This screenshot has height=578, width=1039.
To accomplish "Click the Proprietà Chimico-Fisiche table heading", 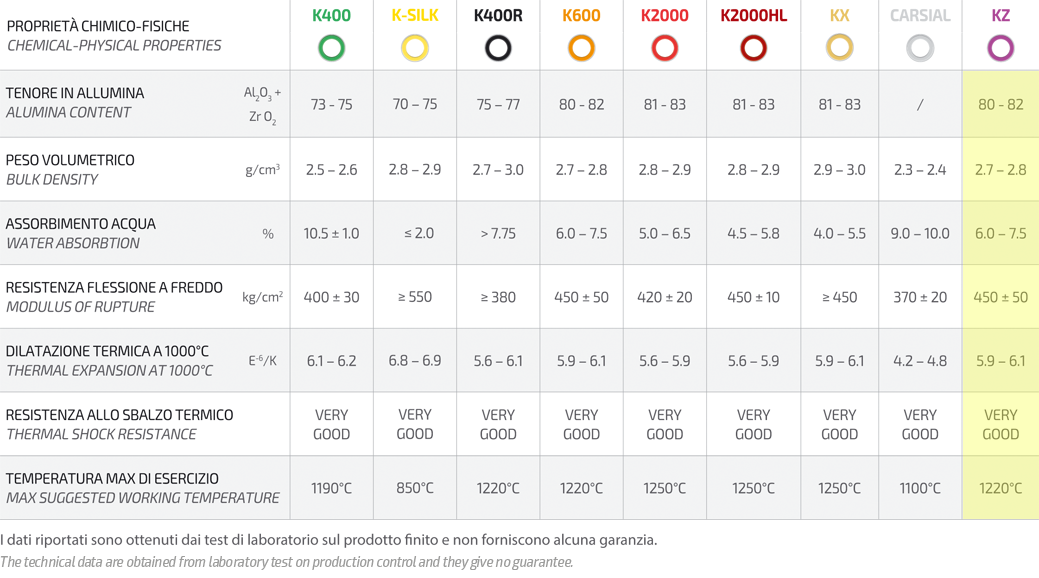I will 98,27.
